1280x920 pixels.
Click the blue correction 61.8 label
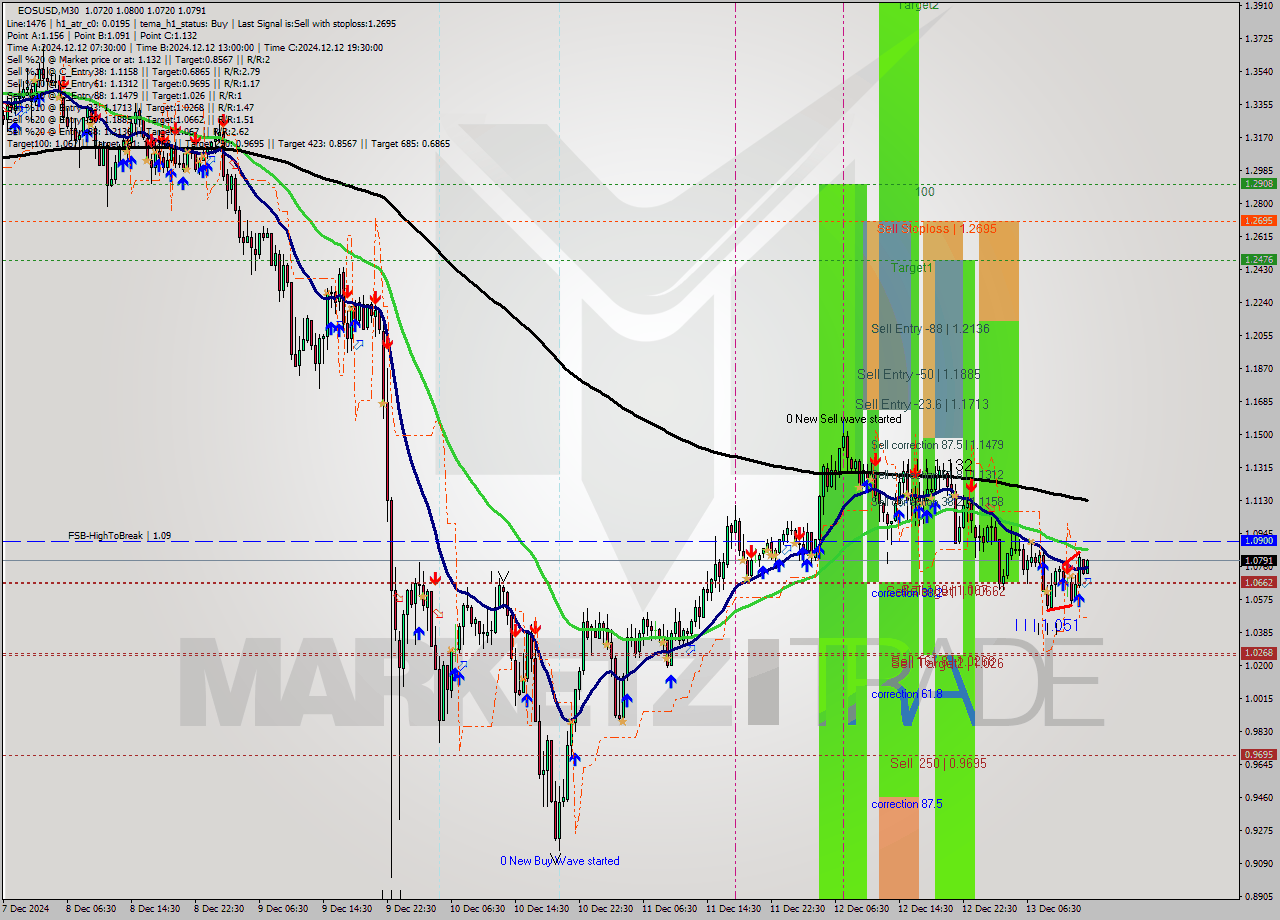tap(906, 694)
